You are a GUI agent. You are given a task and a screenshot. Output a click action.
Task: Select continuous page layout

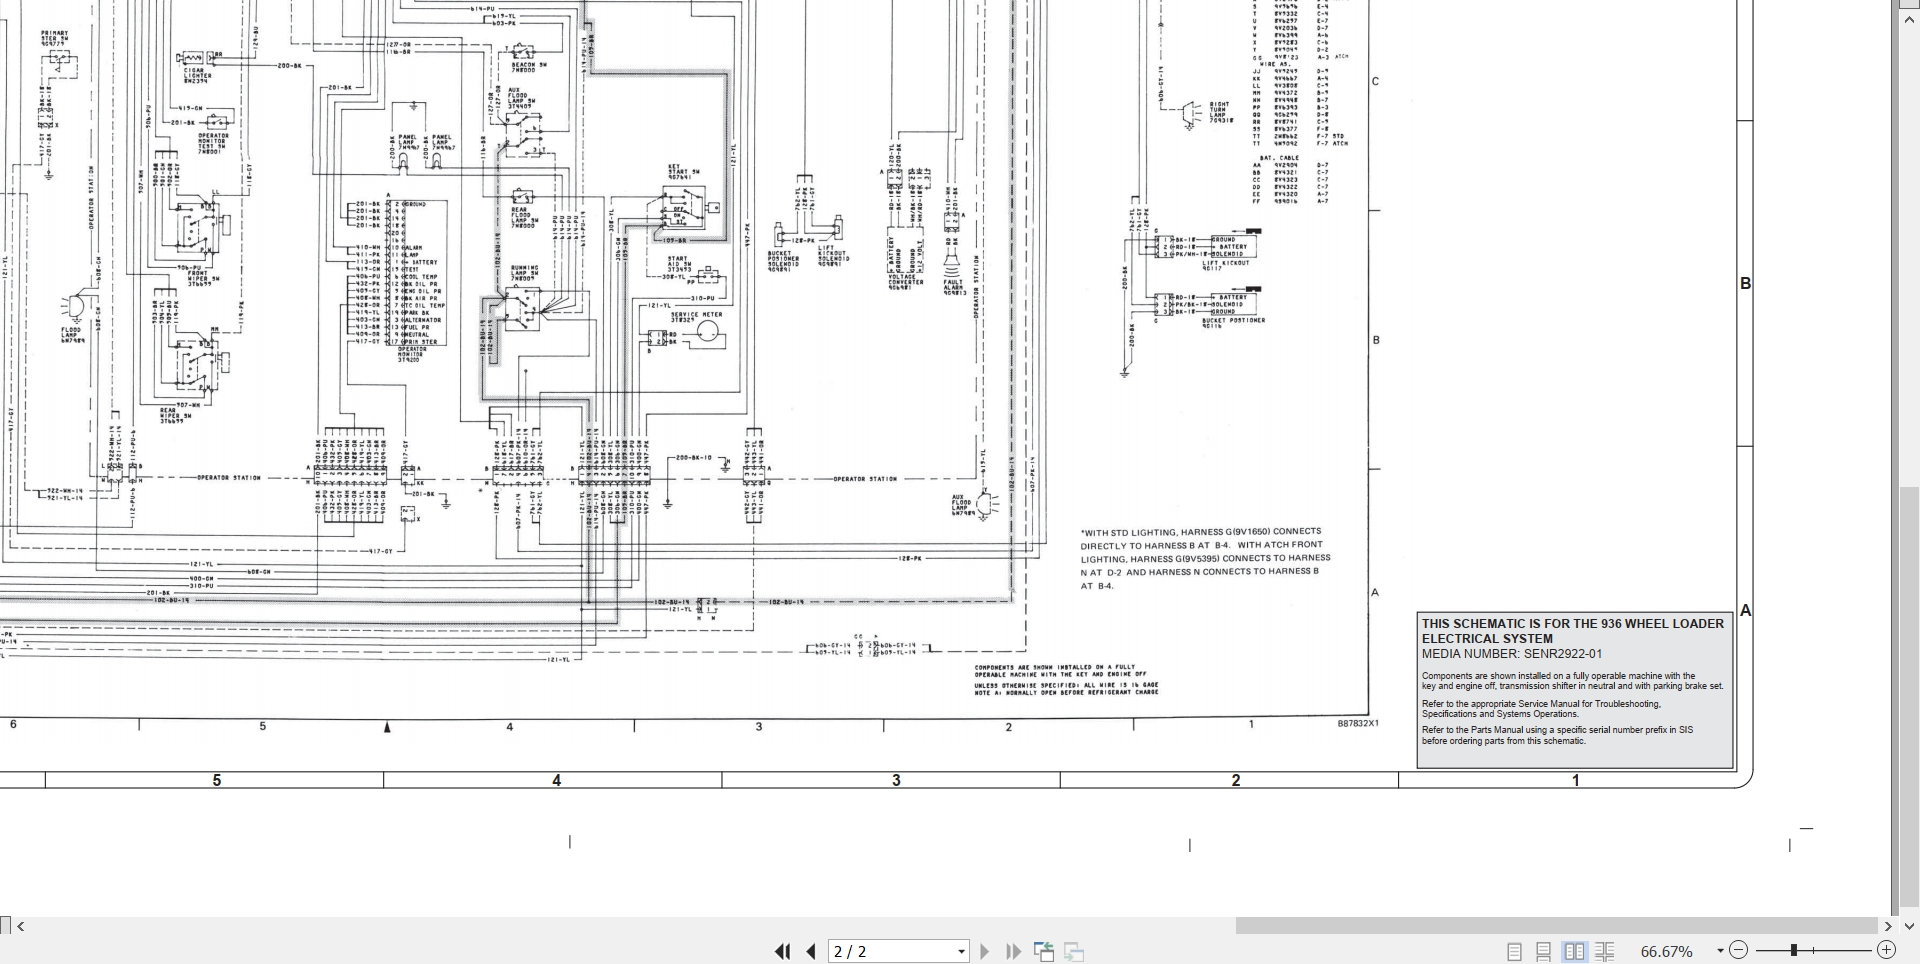[1544, 951]
